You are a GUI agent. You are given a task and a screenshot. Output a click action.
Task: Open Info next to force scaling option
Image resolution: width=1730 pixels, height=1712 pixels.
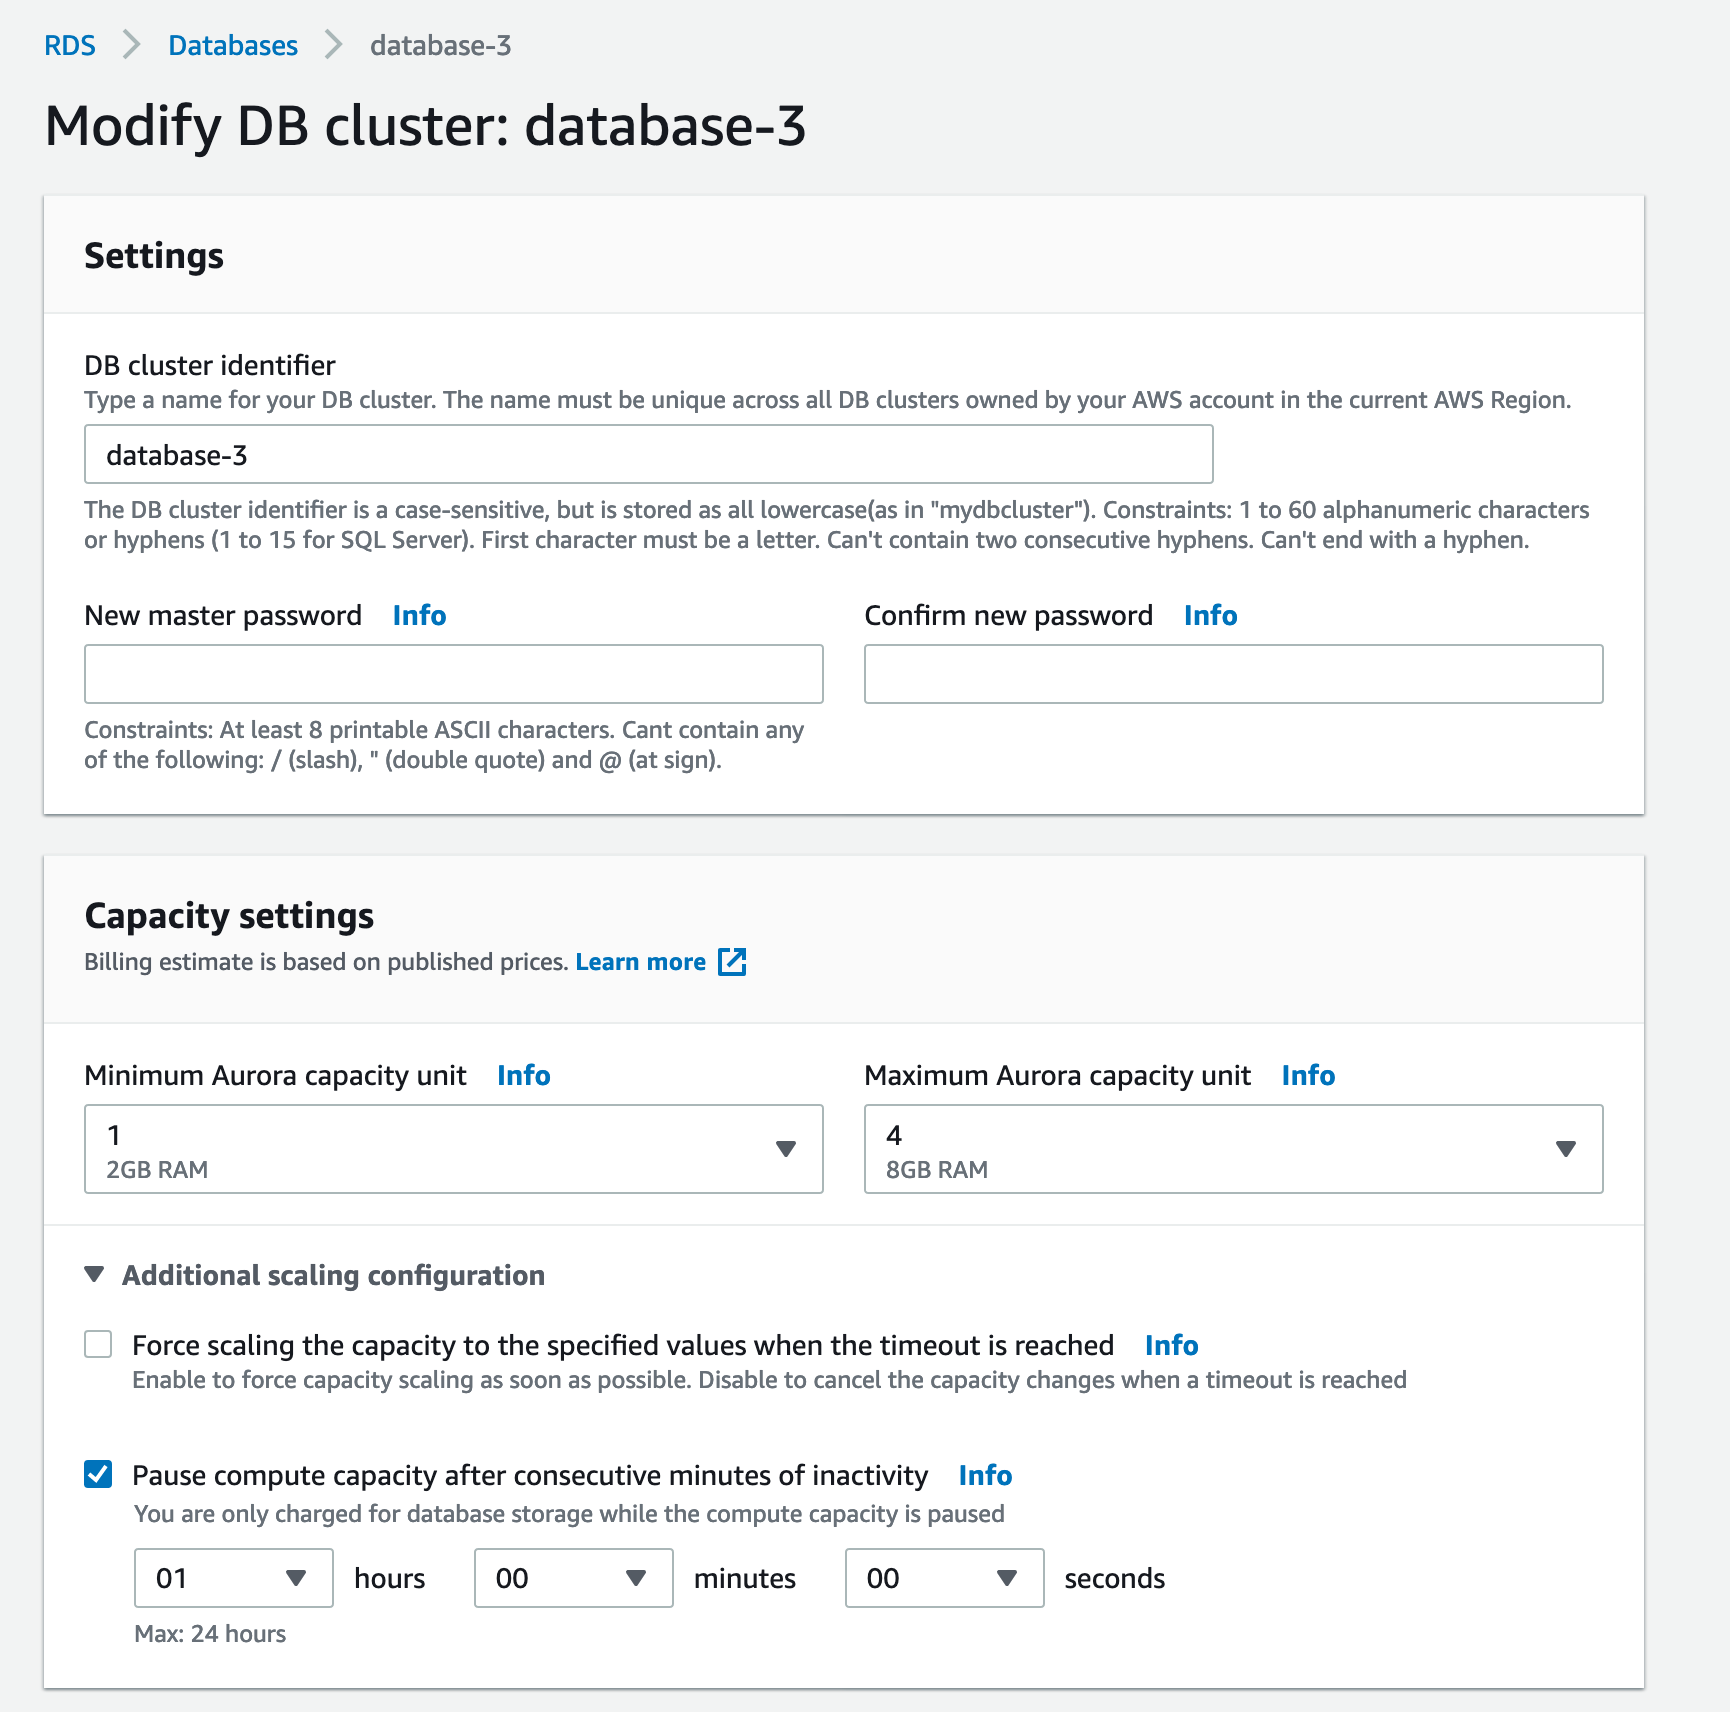point(1170,1345)
